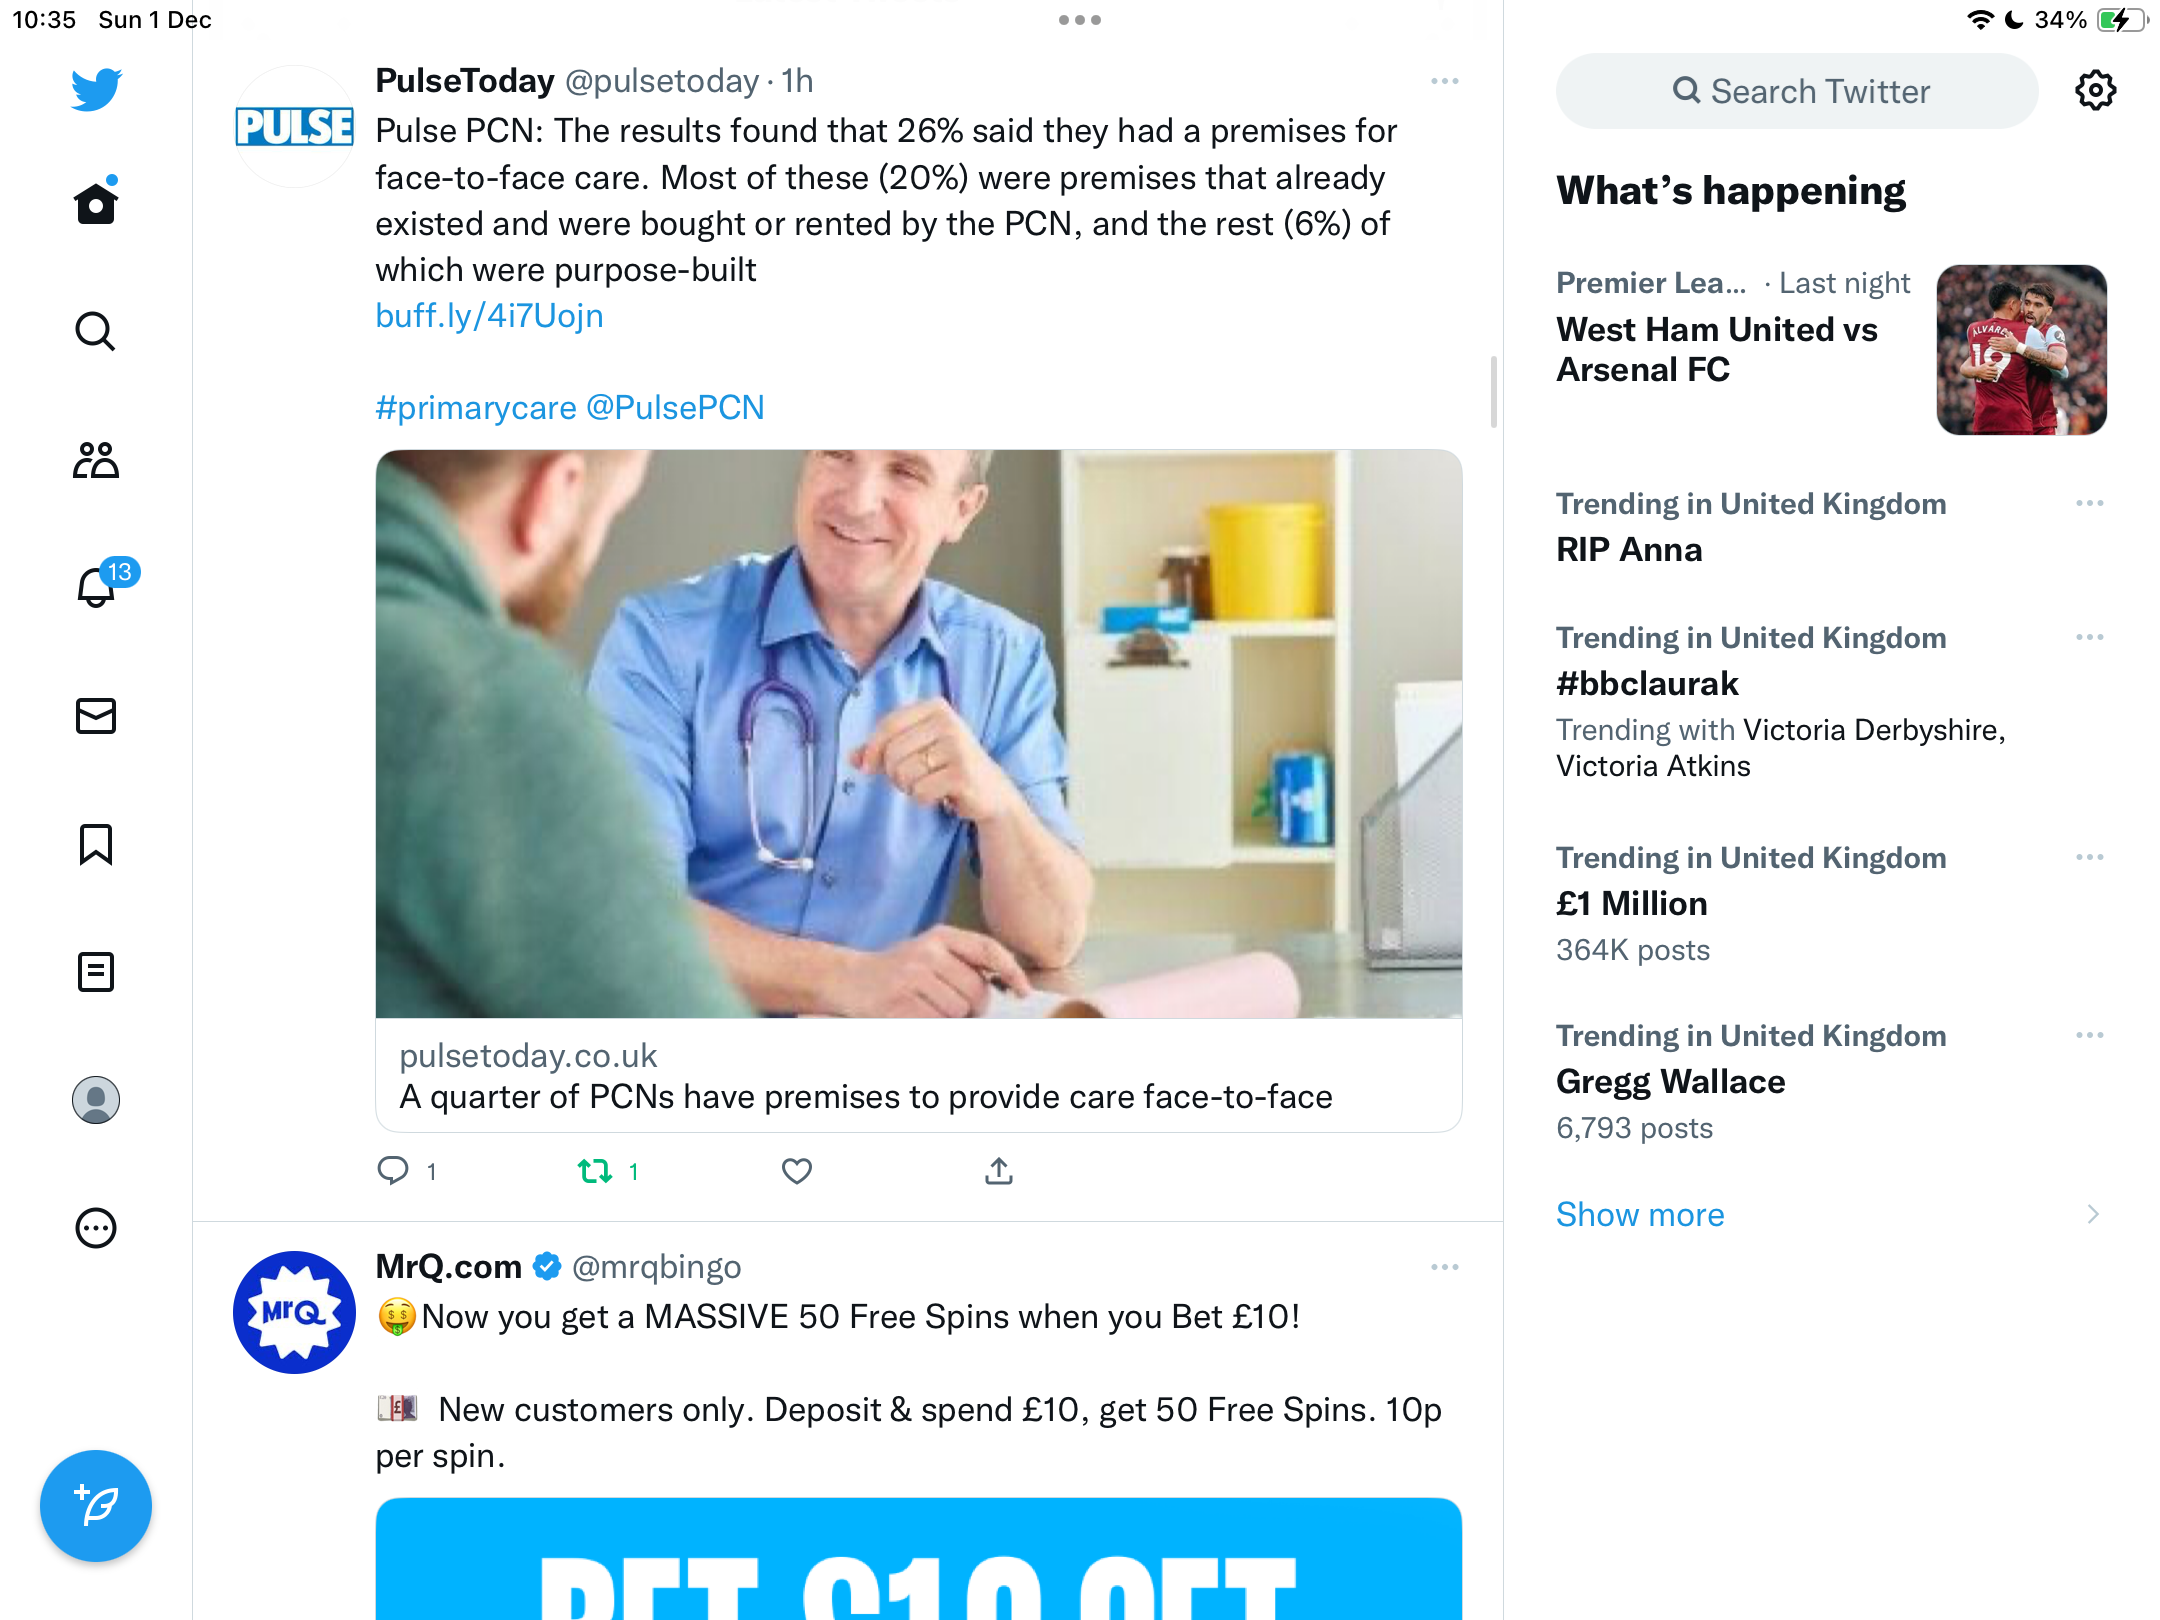Open the buff.ly/4i7Uojn link
Image resolution: width=2160 pixels, height=1620 pixels.
489,316
